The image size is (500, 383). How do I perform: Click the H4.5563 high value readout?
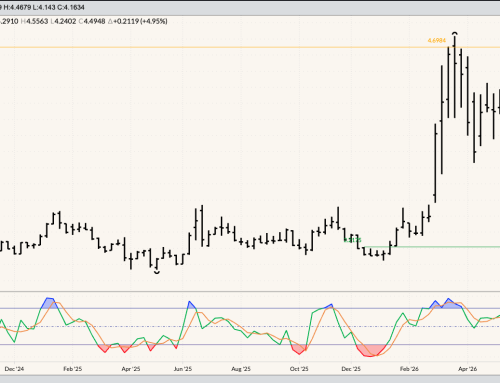[34, 21]
